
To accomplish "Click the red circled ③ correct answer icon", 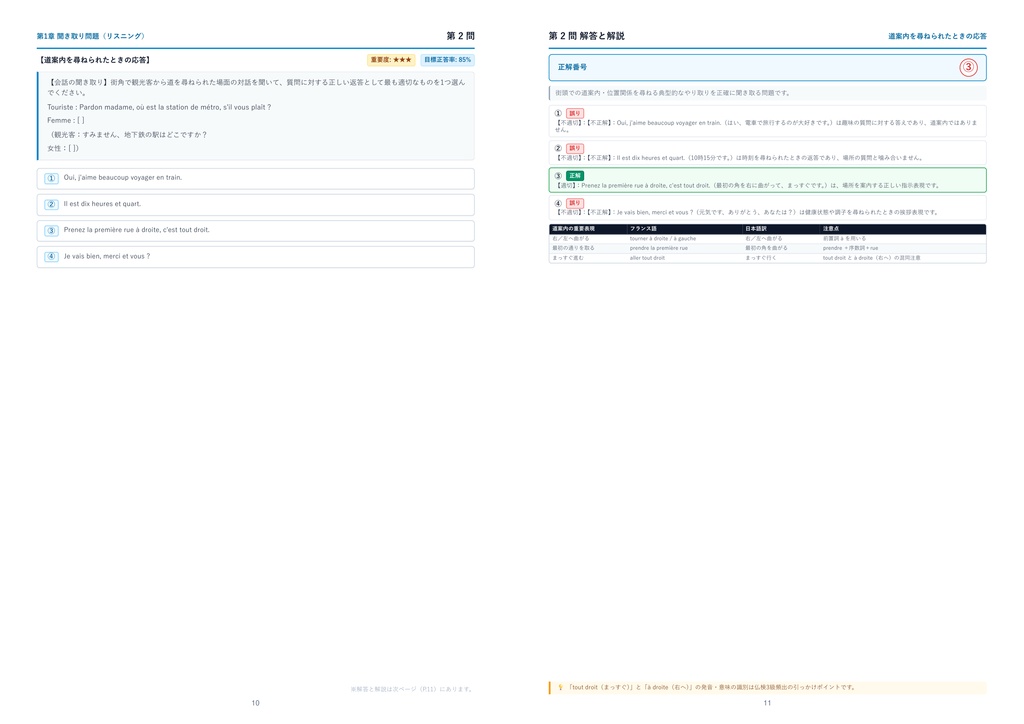I will tap(968, 67).
